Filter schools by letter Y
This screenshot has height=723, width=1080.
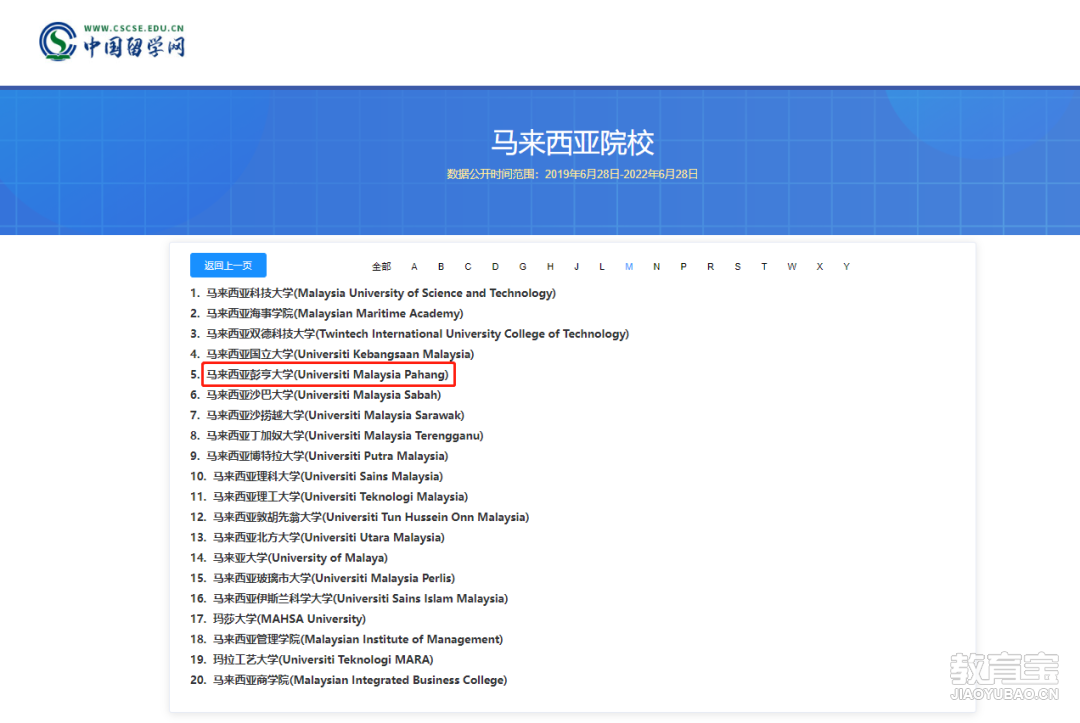pyautogui.click(x=846, y=266)
